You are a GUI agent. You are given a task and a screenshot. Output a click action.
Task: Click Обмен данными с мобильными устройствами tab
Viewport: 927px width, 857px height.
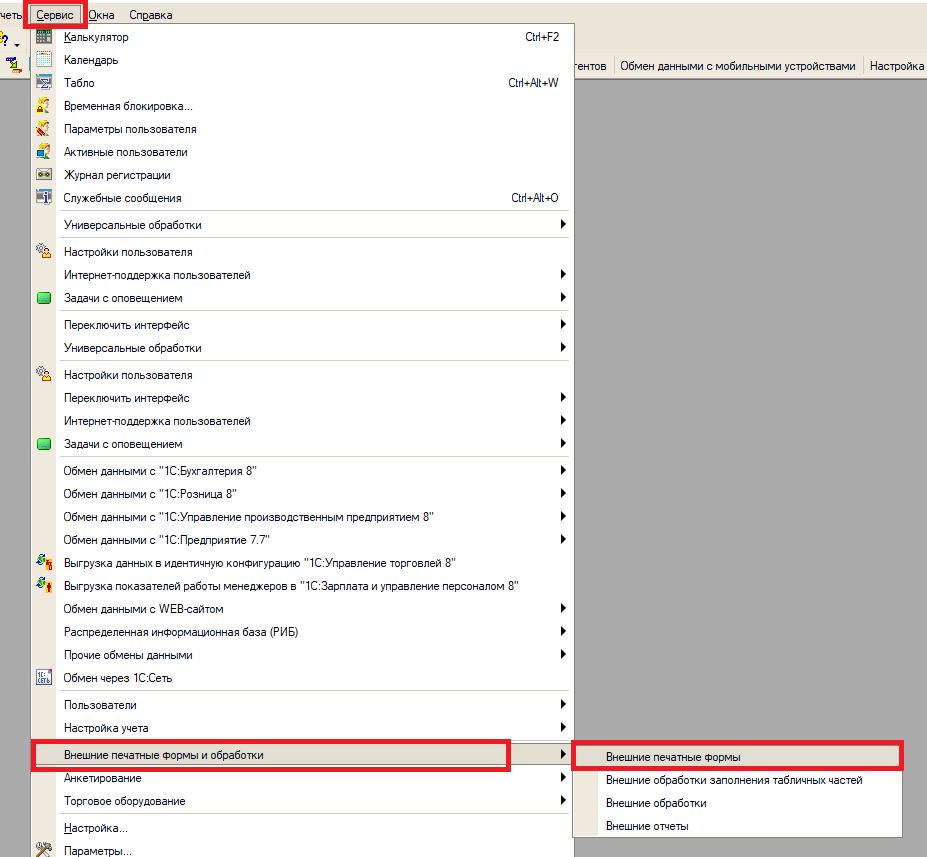(737, 66)
